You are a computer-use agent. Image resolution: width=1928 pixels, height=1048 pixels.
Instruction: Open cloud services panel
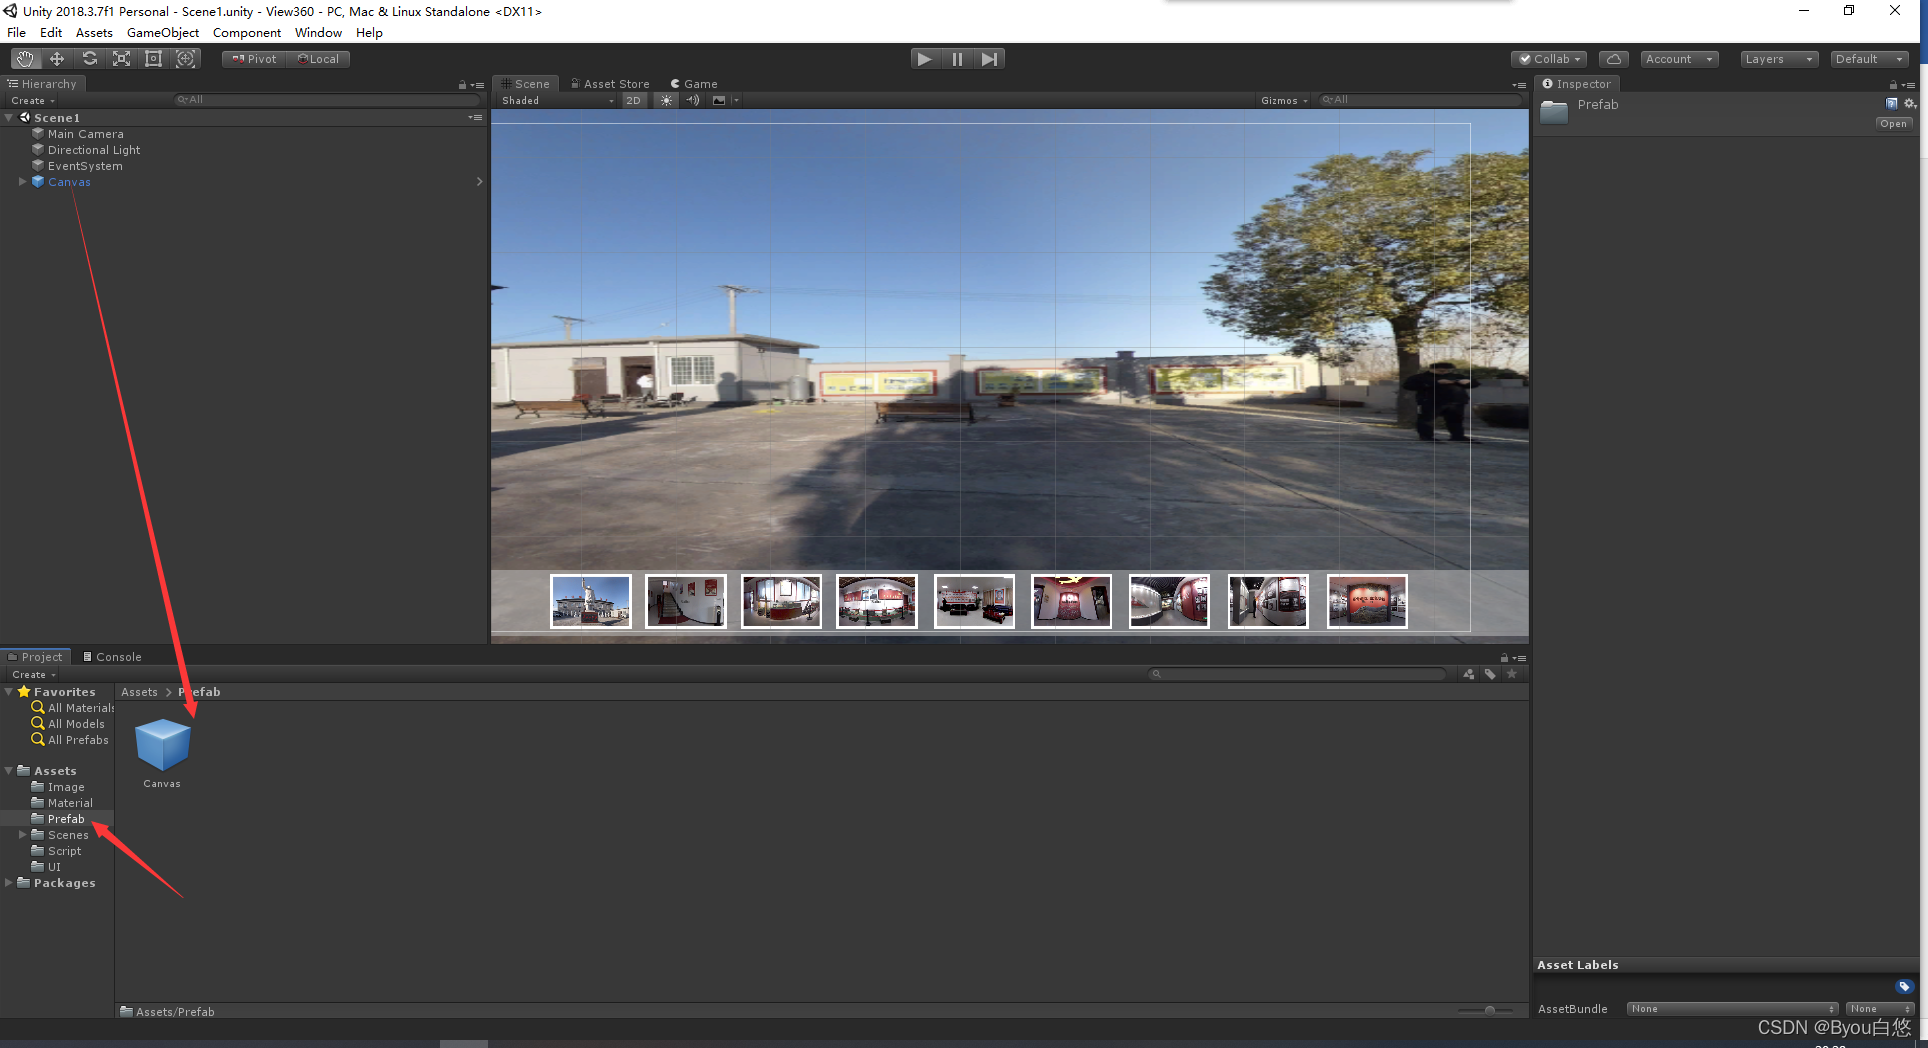1613,59
